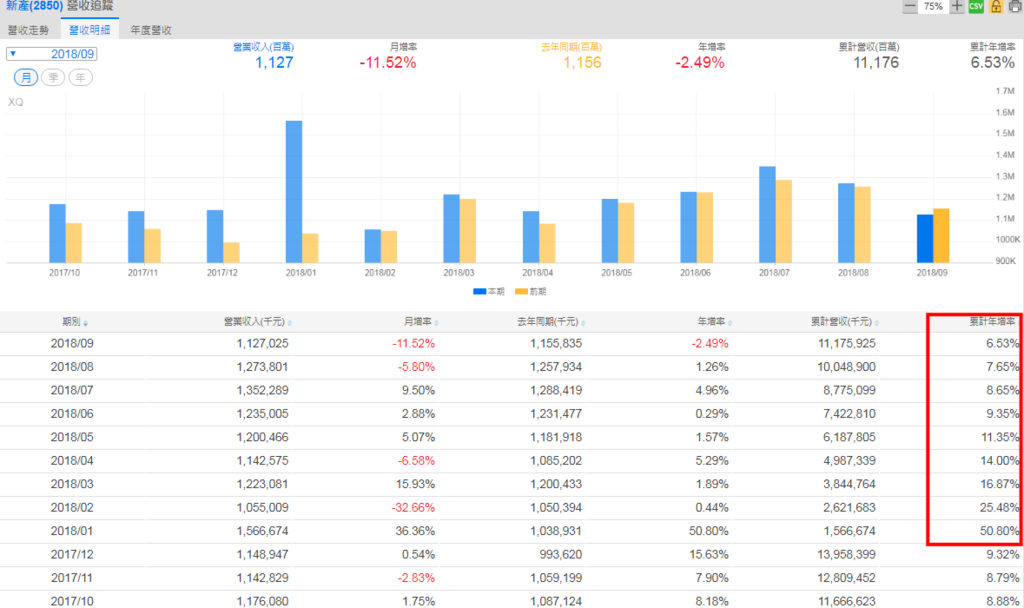Click the sort arrows beside 營業收入(千元)
1024x608 pixels.
pyautogui.click(x=289, y=323)
